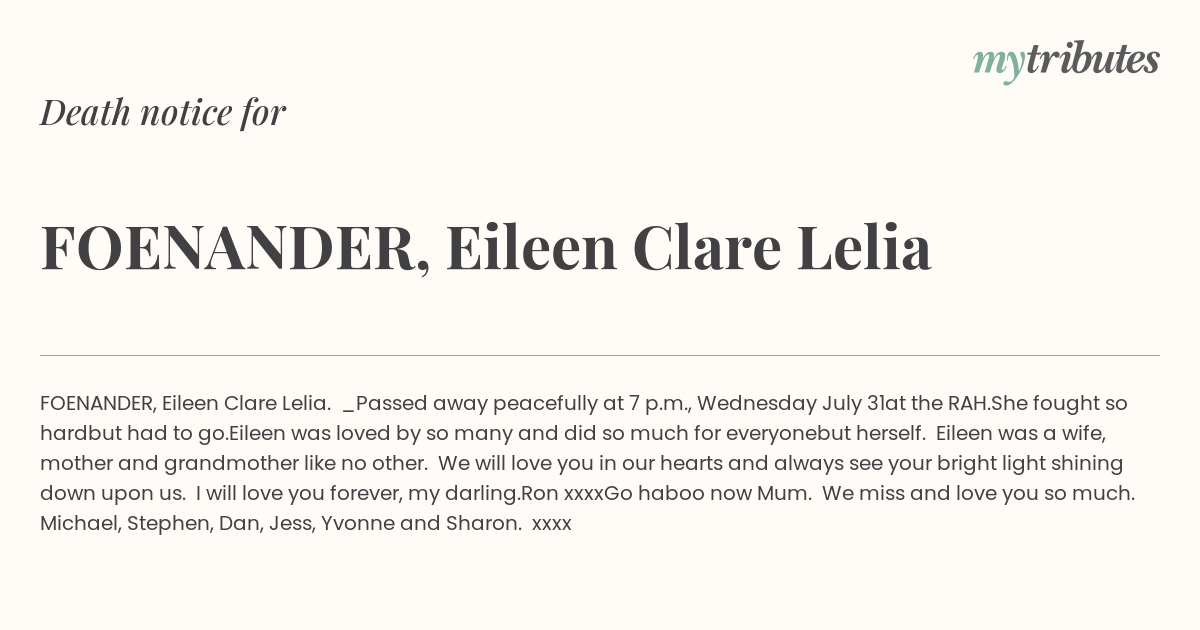Click "Eileen" in the large title

coord(531,247)
